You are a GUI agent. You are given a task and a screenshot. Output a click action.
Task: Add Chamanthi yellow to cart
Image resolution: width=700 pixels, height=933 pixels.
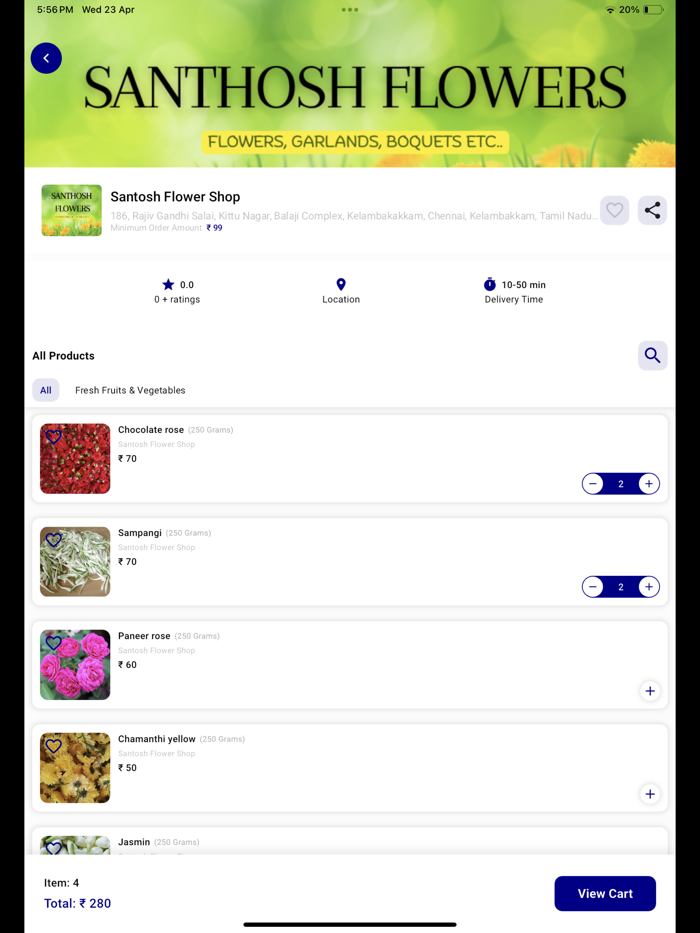click(650, 794)
